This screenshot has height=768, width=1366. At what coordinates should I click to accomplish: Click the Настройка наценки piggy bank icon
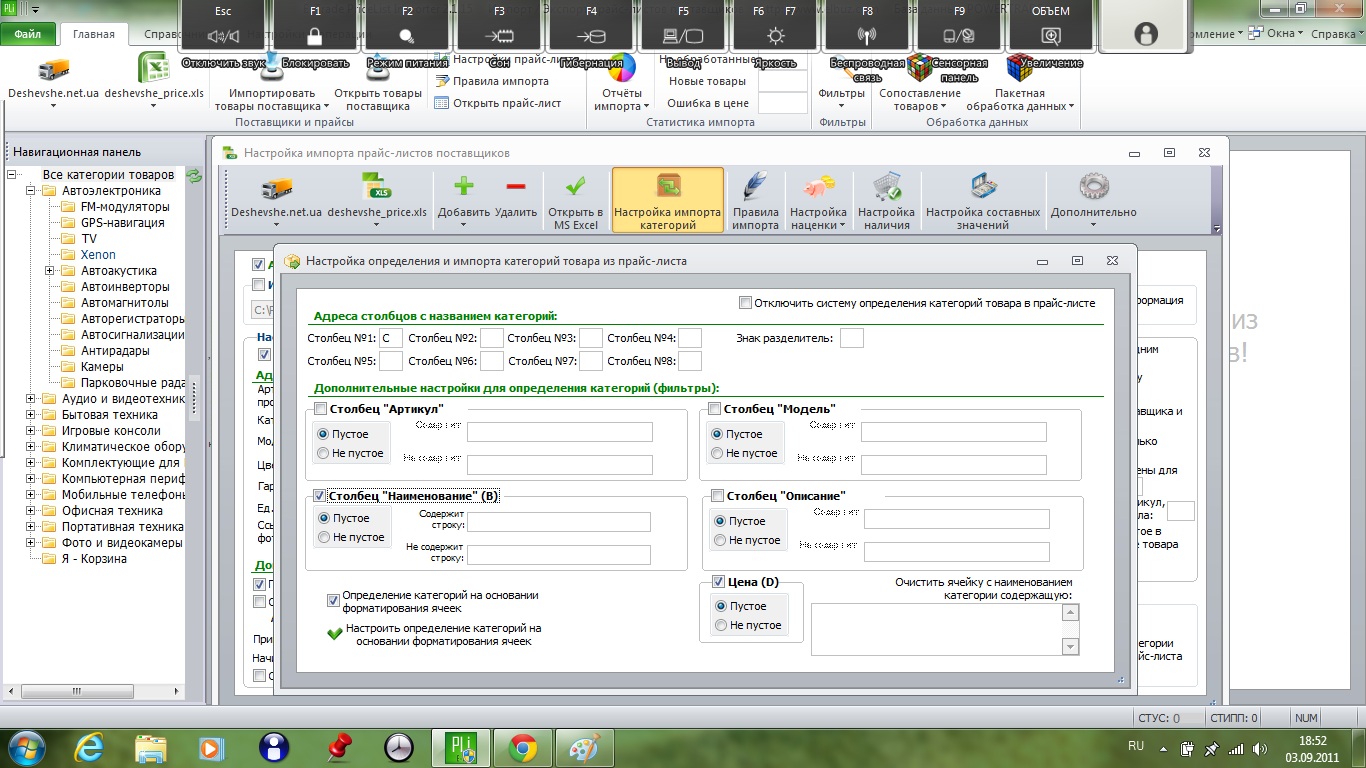818,187
